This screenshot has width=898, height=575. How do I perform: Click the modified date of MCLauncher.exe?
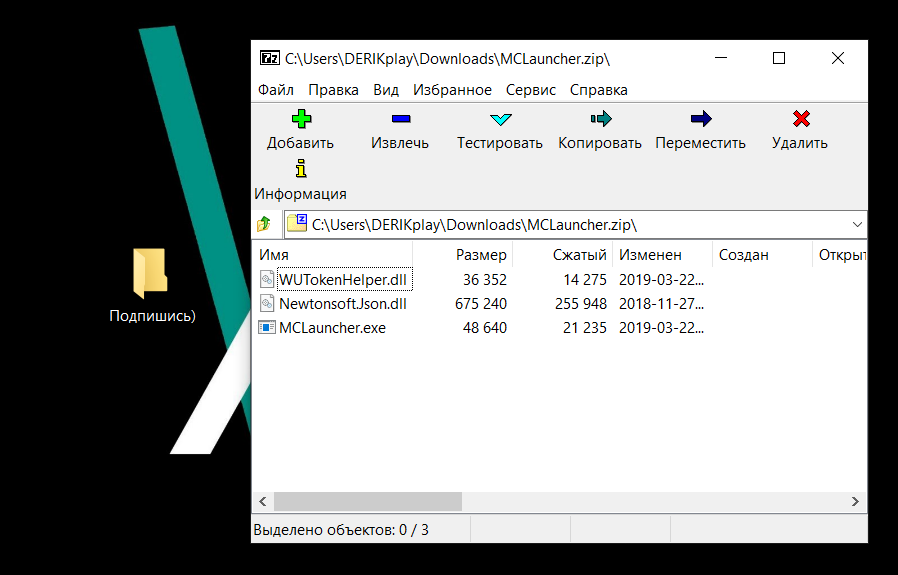661,328
